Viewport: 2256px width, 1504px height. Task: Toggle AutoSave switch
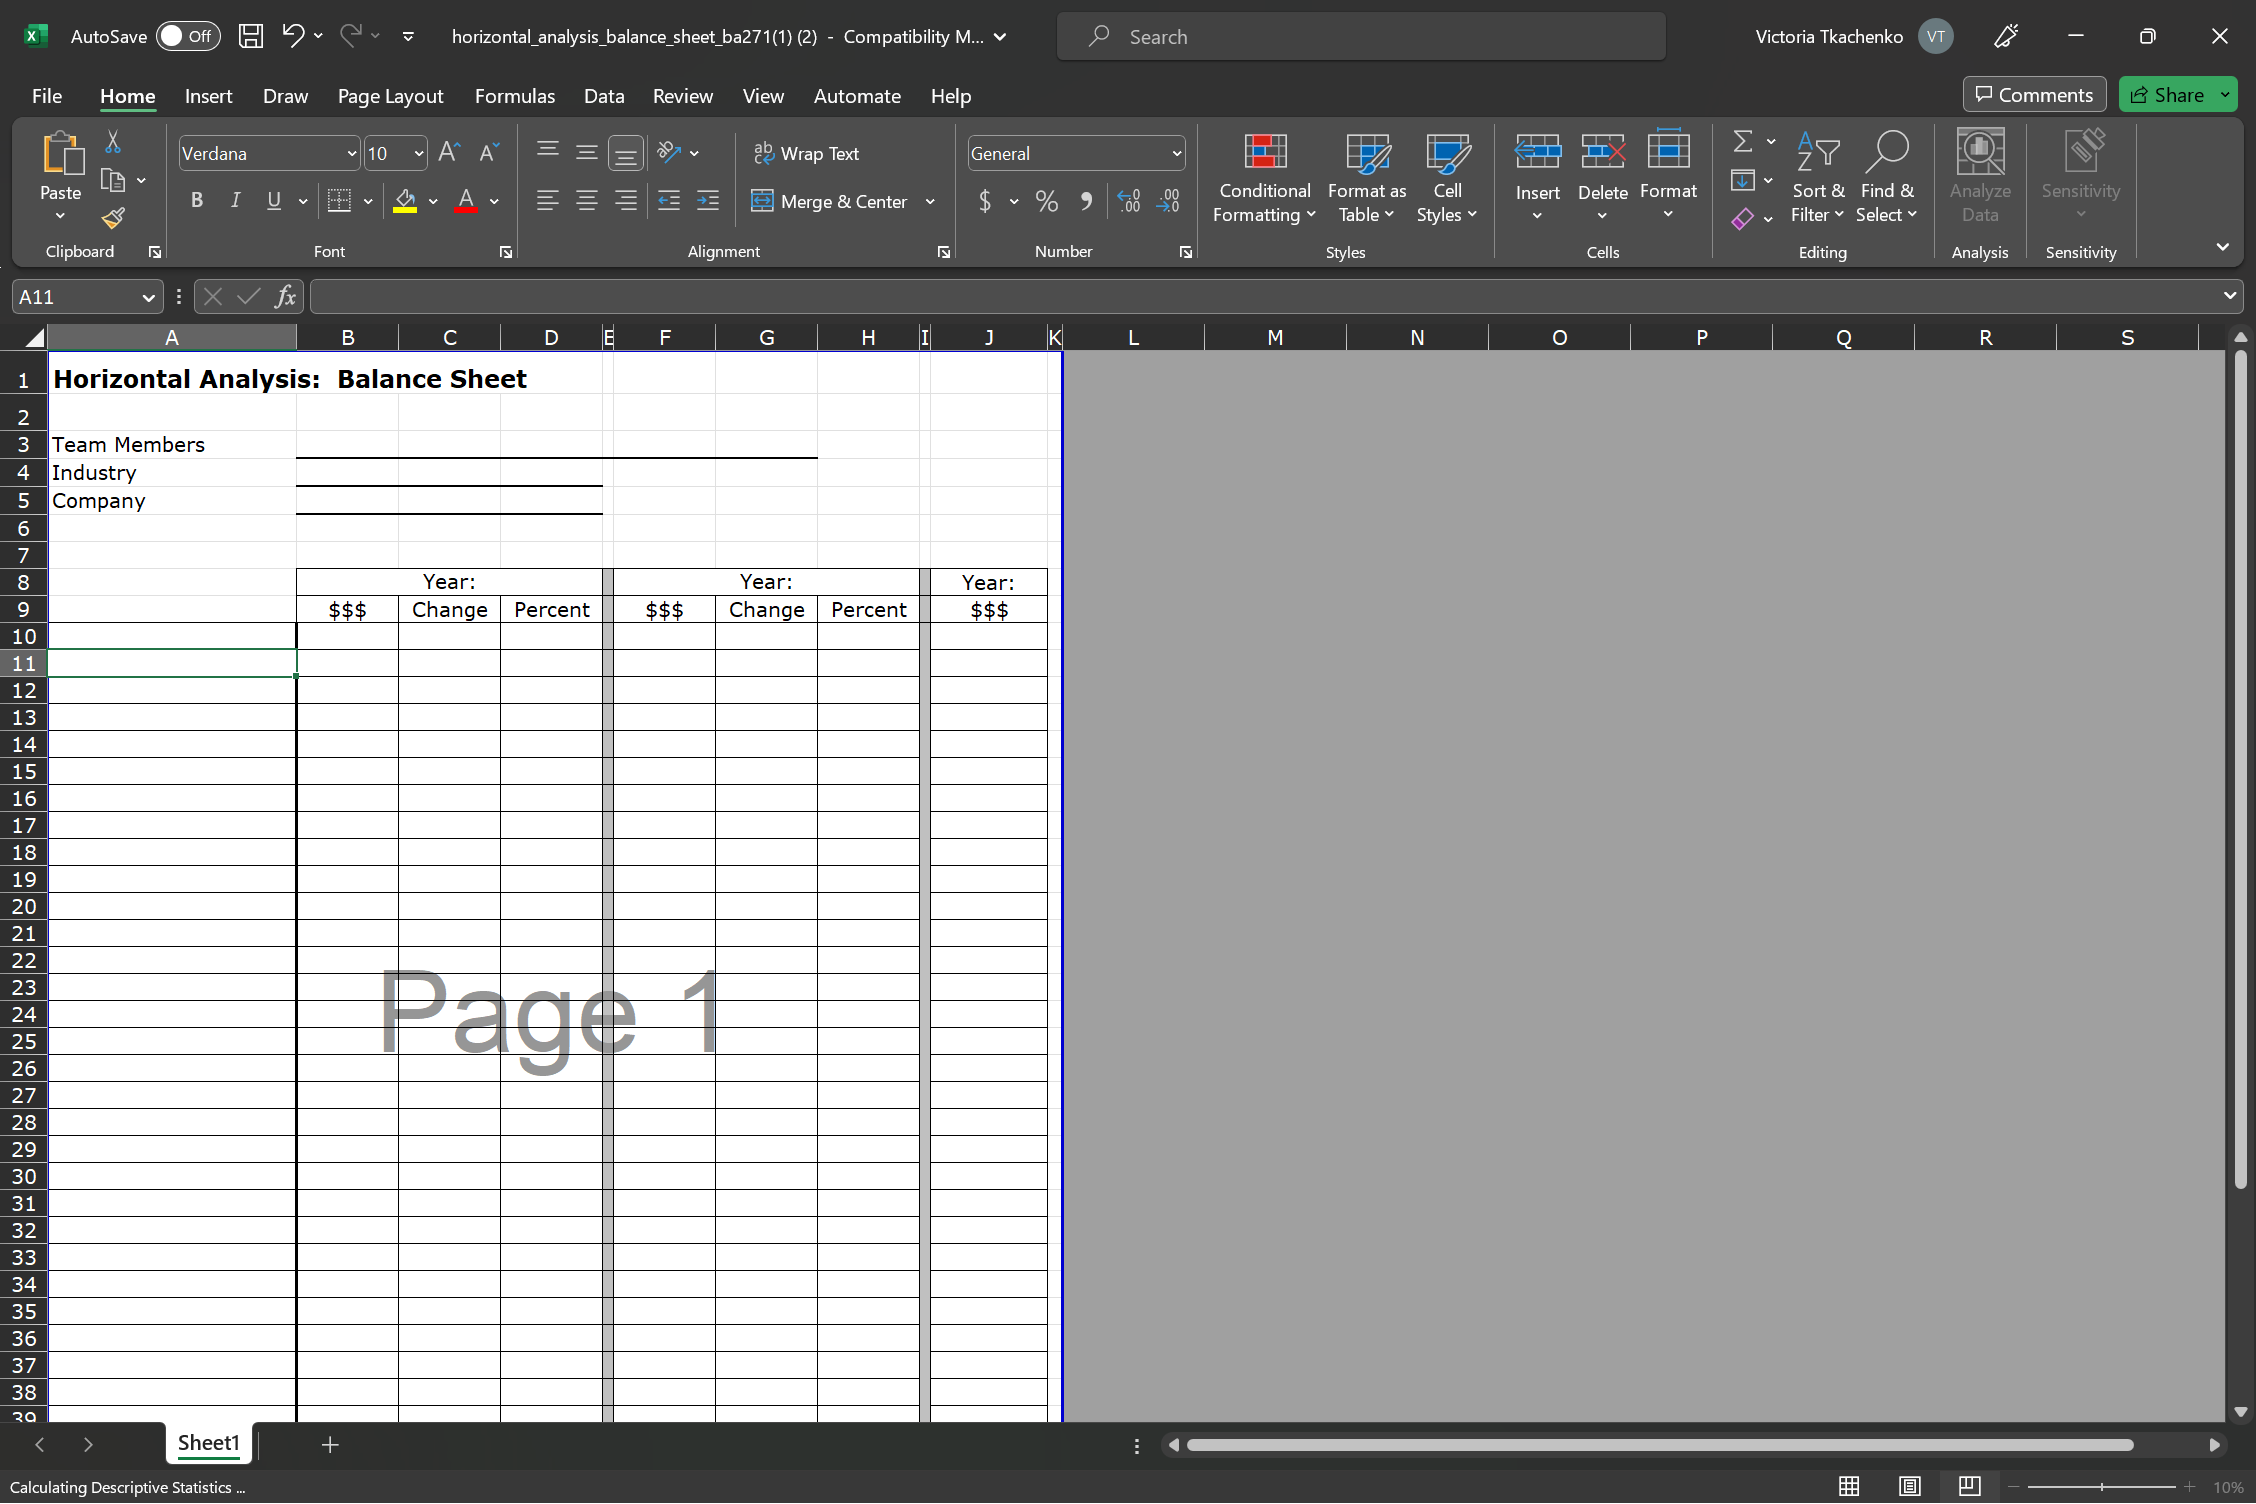pos(187,36)
